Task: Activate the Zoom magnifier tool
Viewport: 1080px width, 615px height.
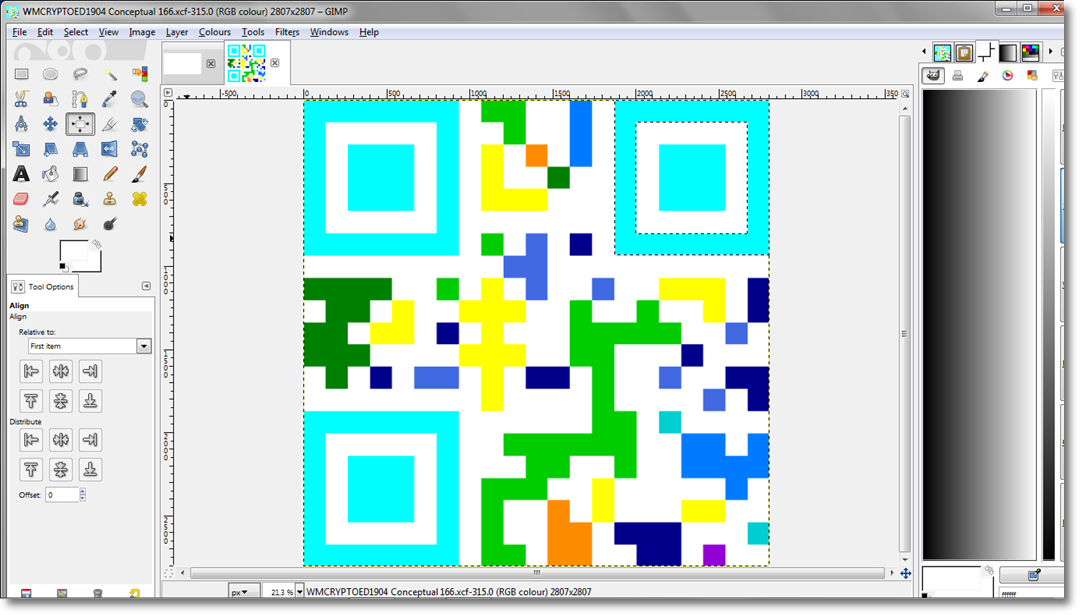Action: click(140, 99)
